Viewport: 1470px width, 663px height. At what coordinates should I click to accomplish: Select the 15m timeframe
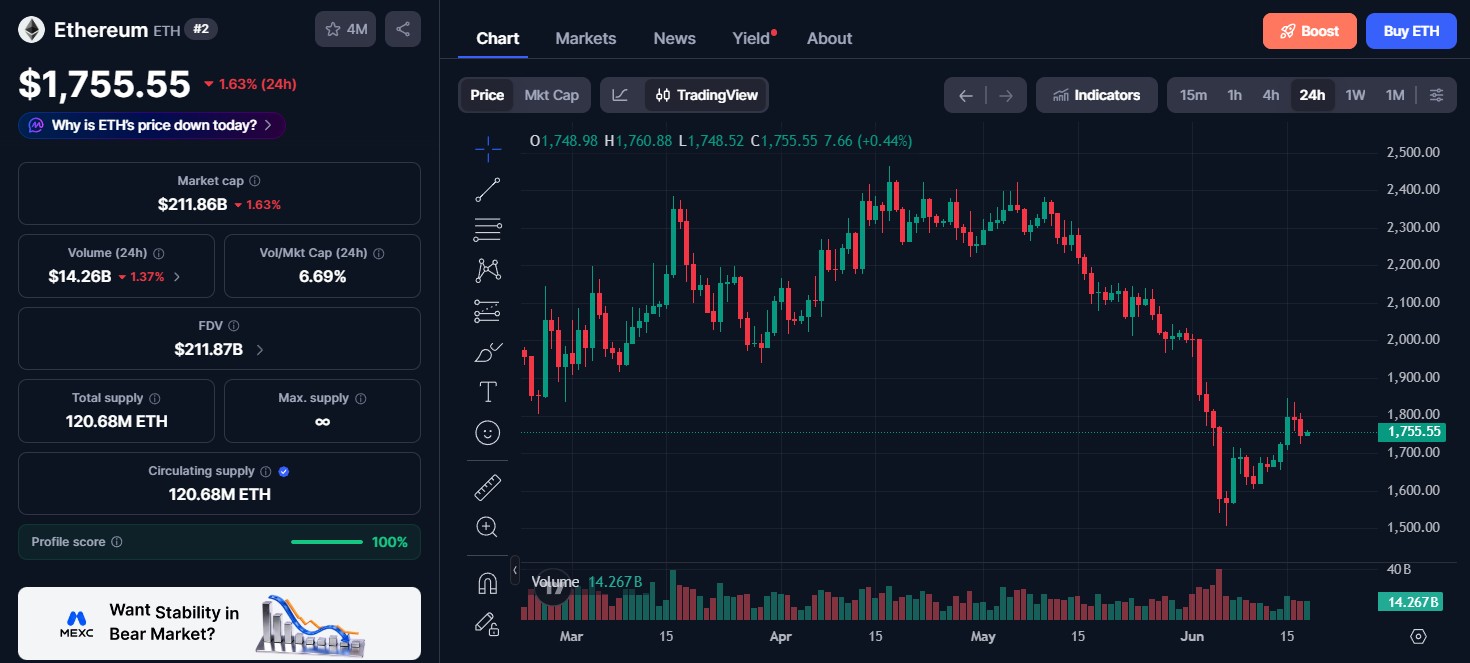point(1193,95)
